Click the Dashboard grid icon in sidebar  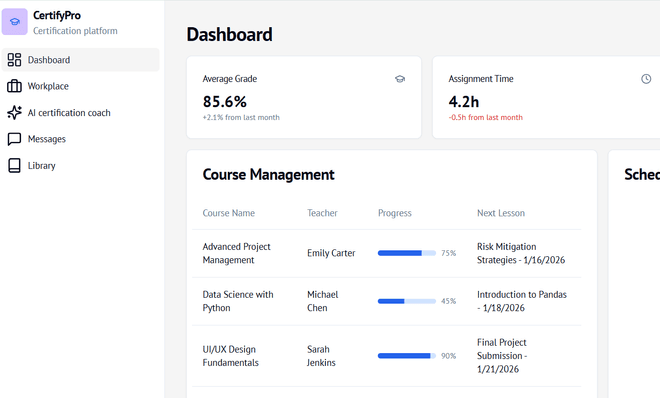pyautogui.click(x=14, y=60)
